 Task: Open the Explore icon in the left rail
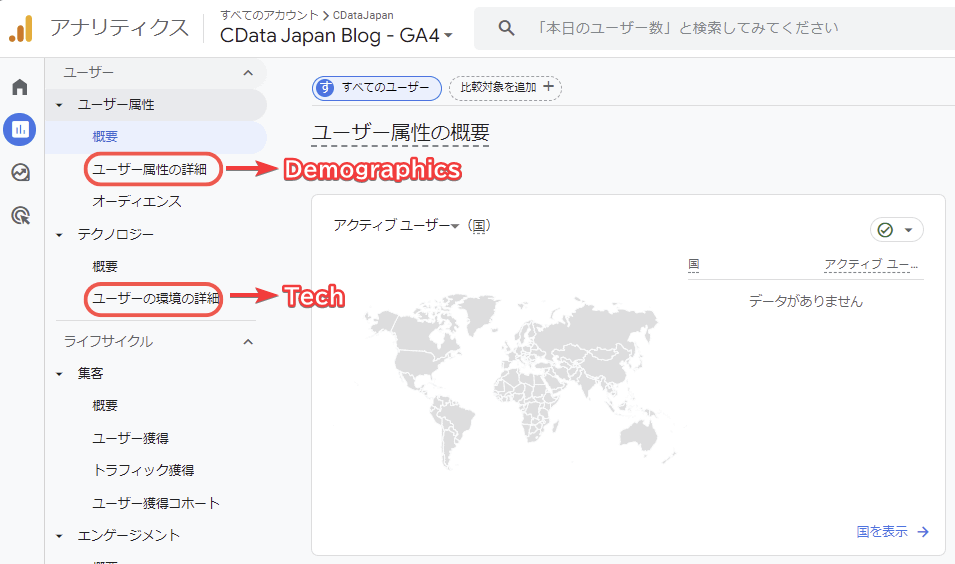pyautogui.click(x=20, y=172)
